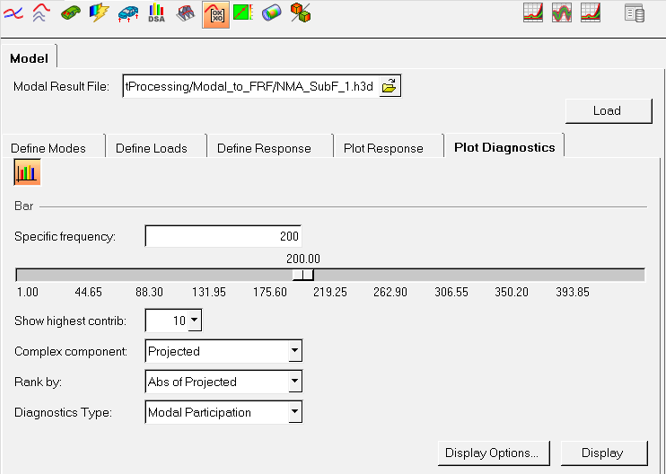This screenshot has width=667, height=474.
Task: Open the third plot chart icon
Action: pyautogui.click(x=590, y=13)
